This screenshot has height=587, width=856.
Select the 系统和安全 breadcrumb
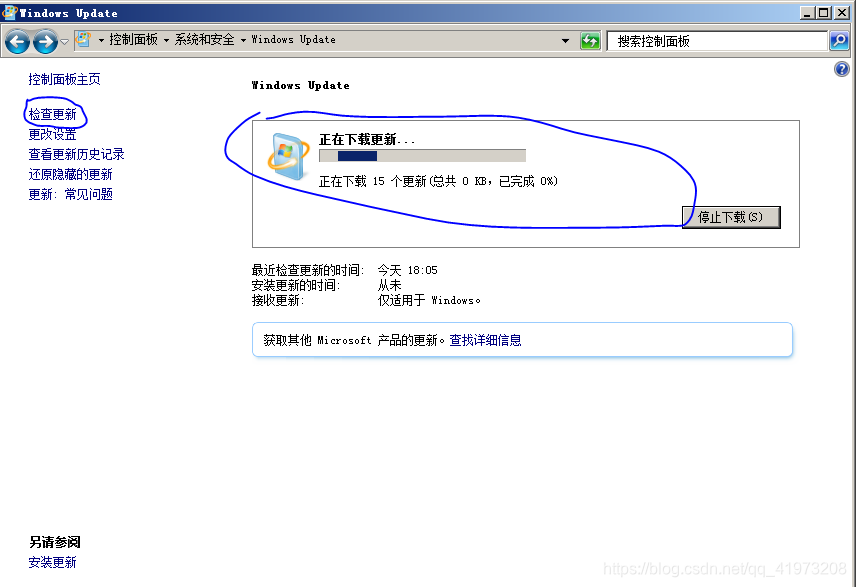pos(204,39)
